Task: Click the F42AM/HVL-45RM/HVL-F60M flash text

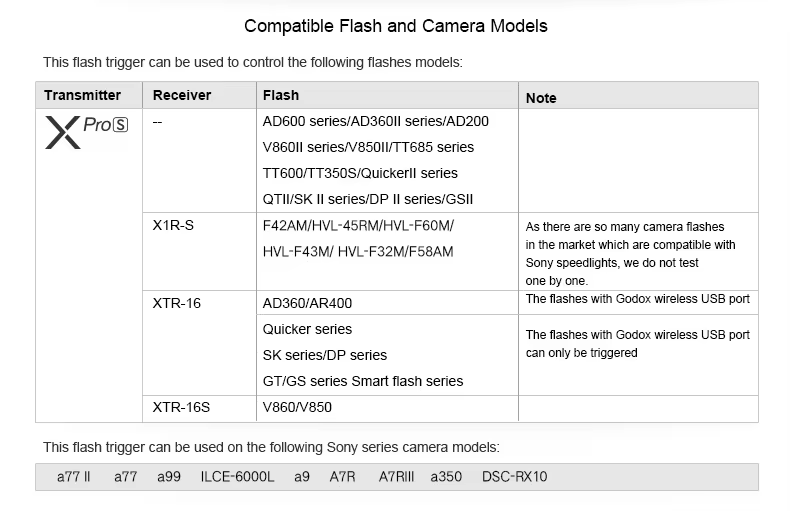Action: coord(358,225)
